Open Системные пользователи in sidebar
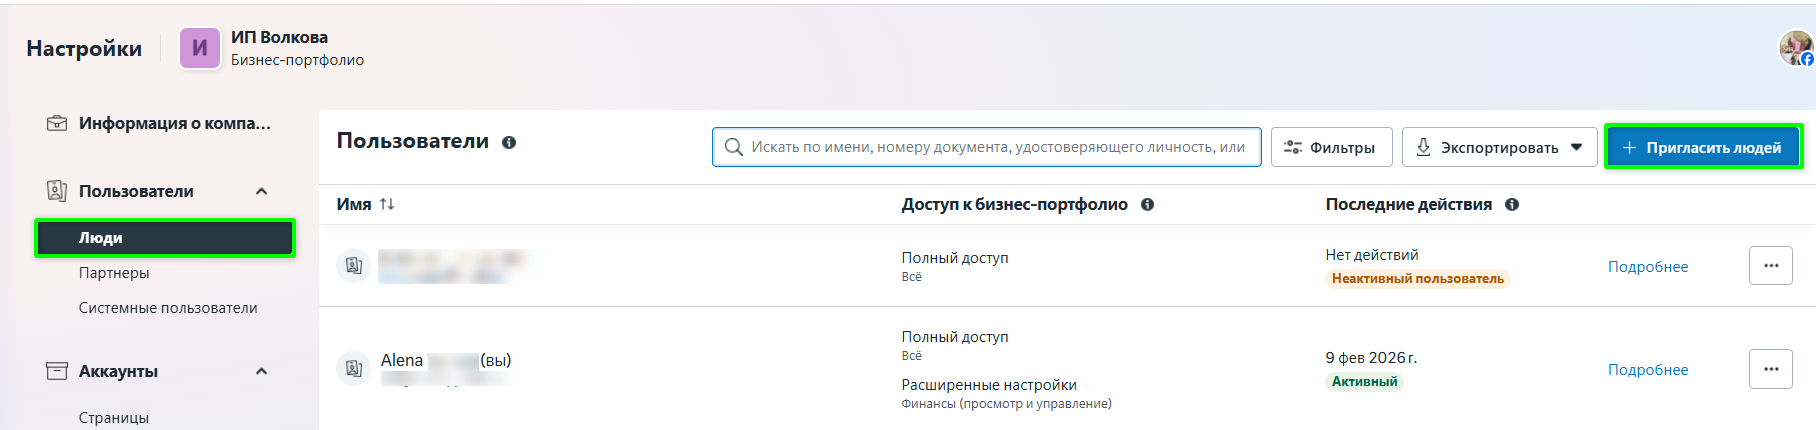 coord(168,308)
